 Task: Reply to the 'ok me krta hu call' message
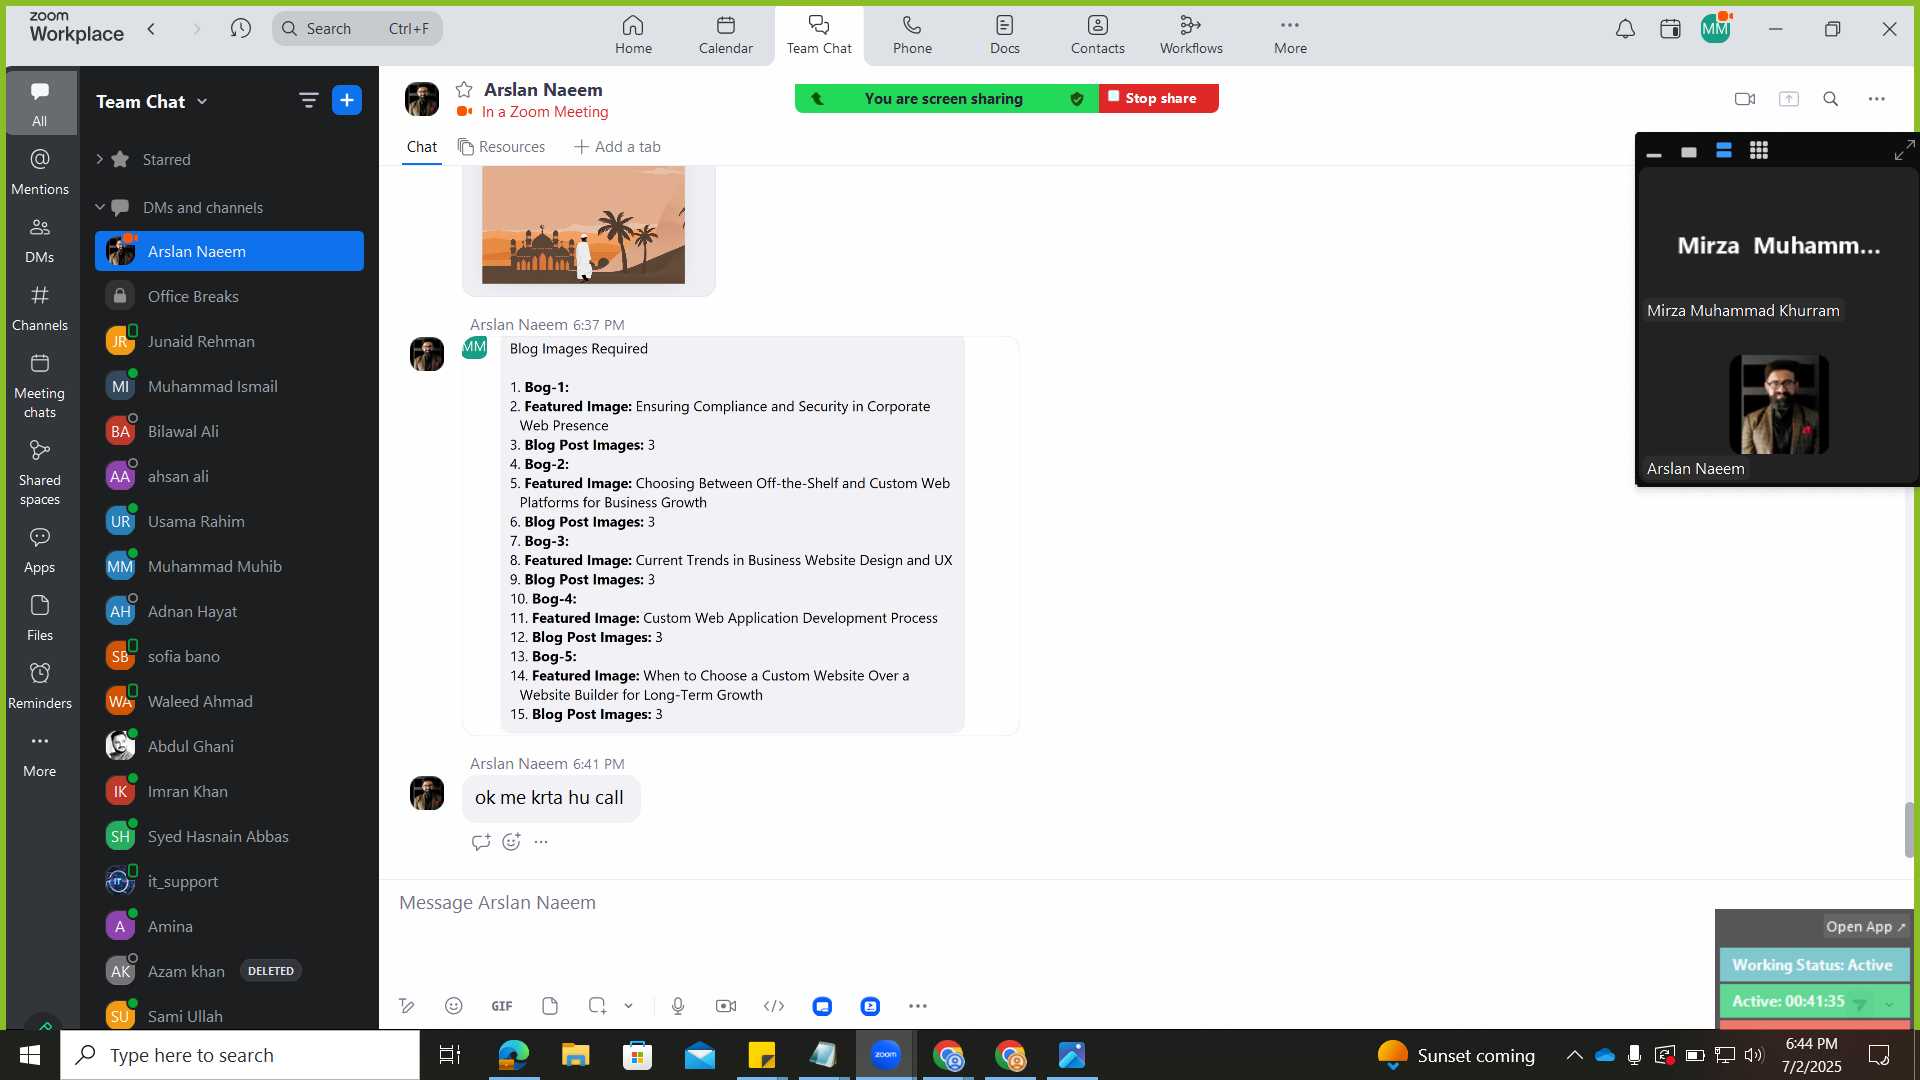[481, 842]
